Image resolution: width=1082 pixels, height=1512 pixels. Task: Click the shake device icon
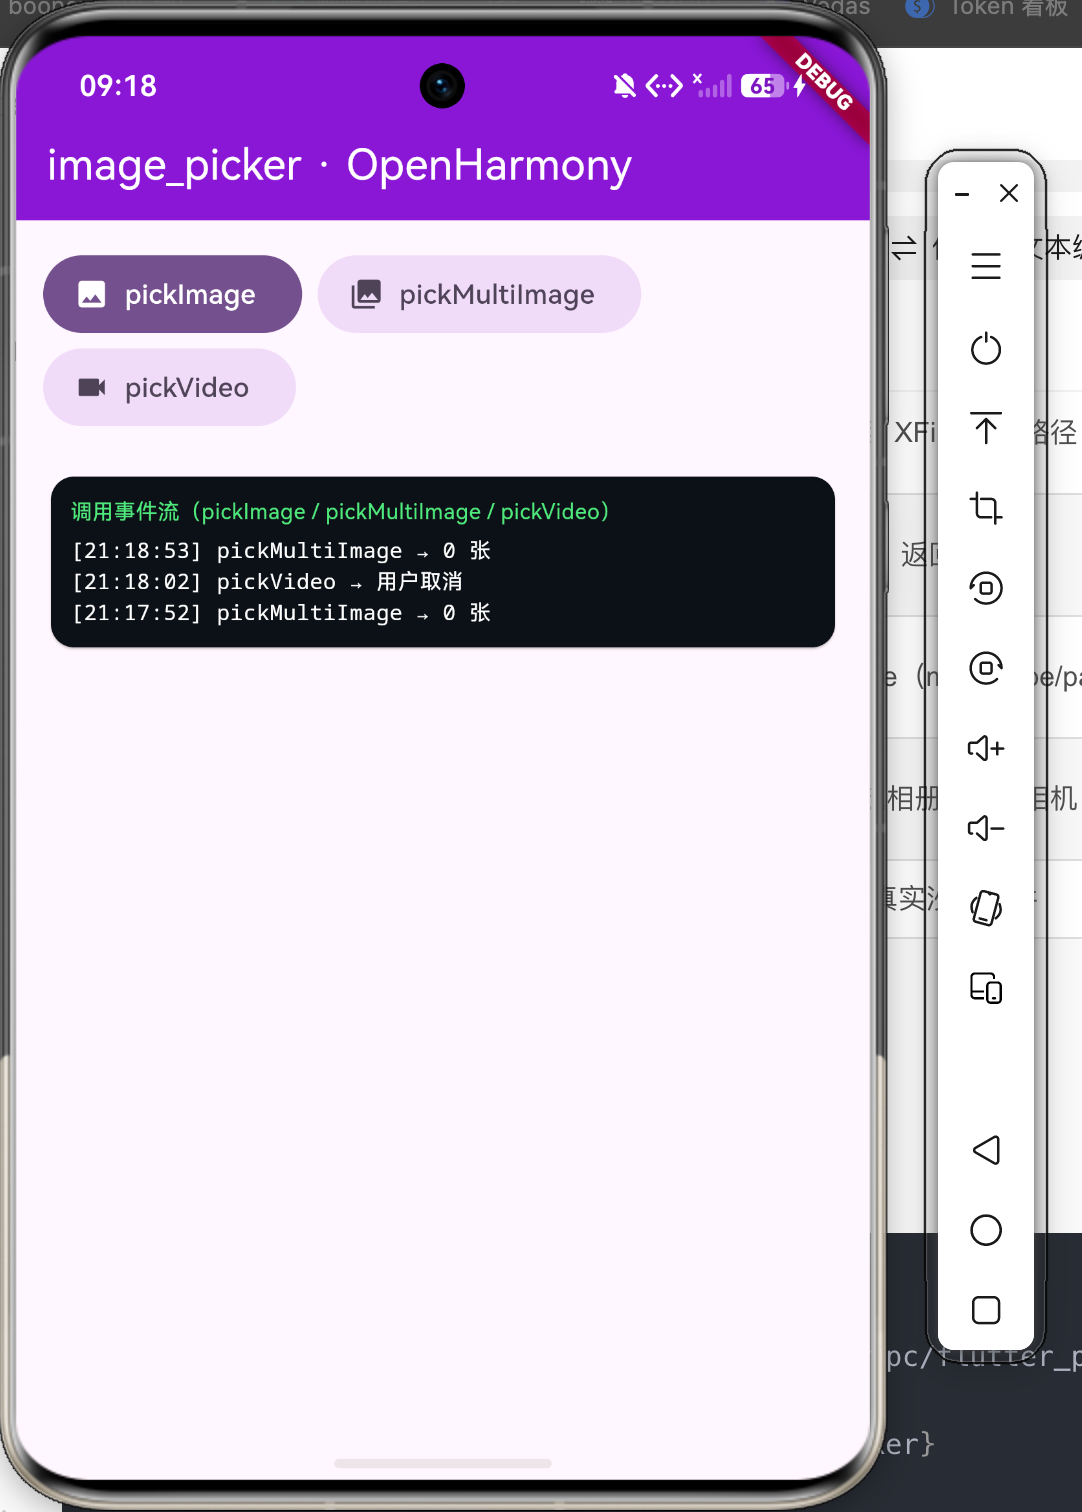[986, 908]
